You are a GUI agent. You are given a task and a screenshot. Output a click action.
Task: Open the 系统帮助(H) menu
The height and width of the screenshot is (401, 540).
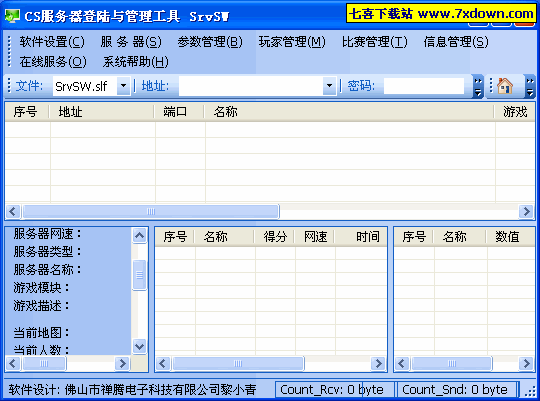pyautogui.click(x=136, y=62)
